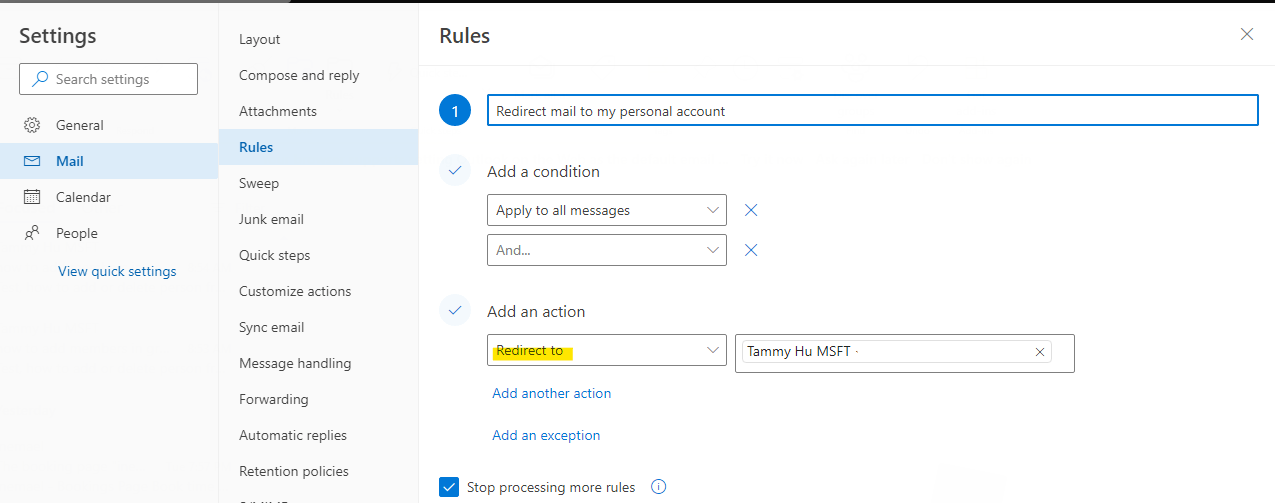Select Automatic replies in the Mail menu

292,435
